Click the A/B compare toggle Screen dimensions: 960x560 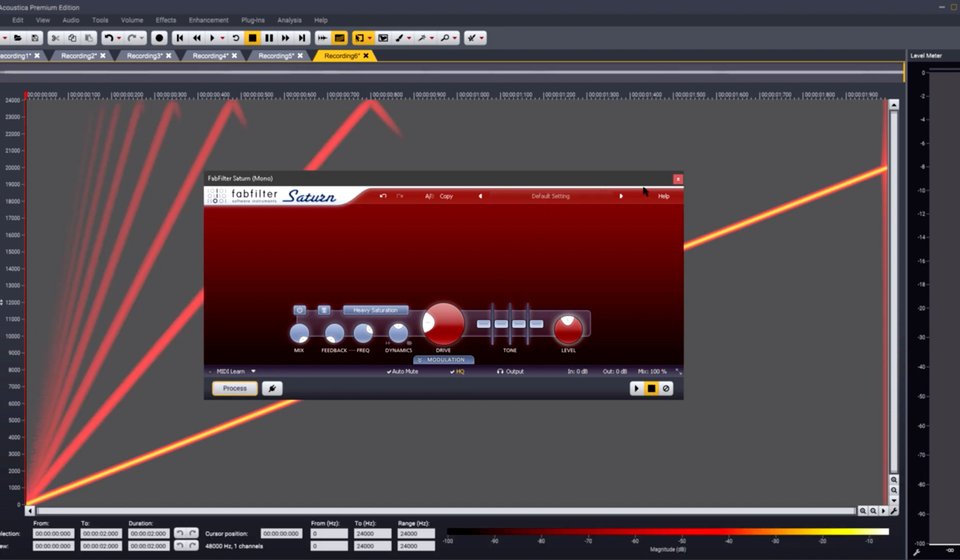pos(429,196)
